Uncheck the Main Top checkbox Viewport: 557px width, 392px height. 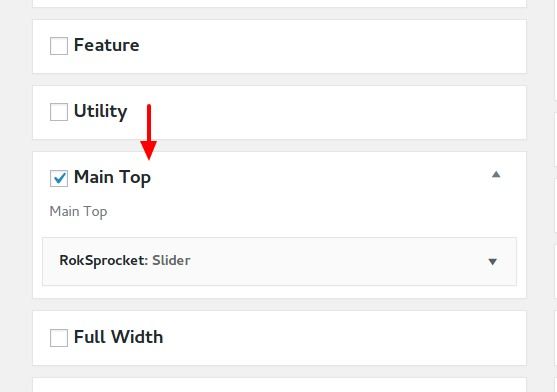[59, 178]
